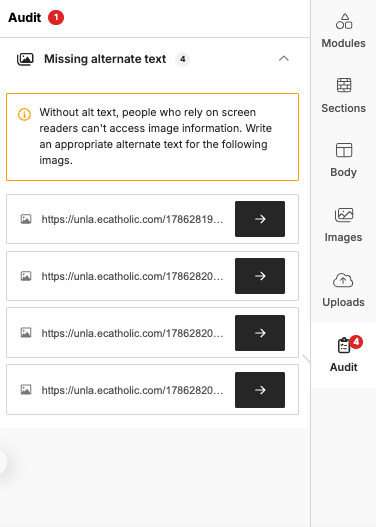Screen dimensions: 376x527
Task: Open the Sections panel icon
Action: [x=344, y=85]
